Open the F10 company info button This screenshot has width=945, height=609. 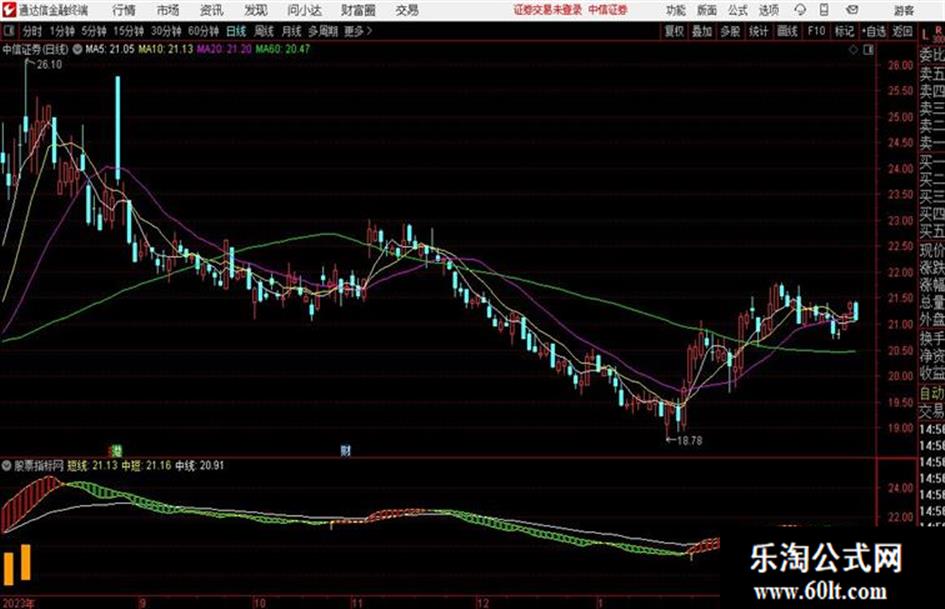816,31
